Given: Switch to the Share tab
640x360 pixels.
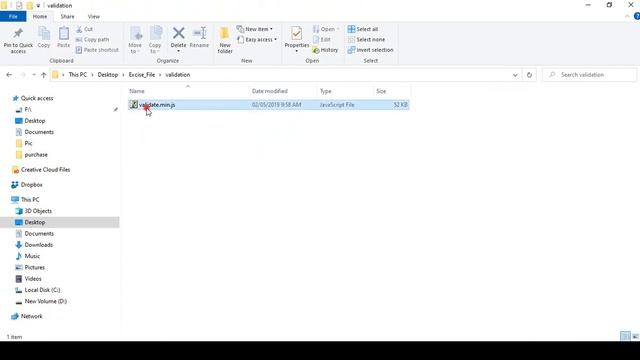Looking at the screenshot, I should (x=67, y=17).
